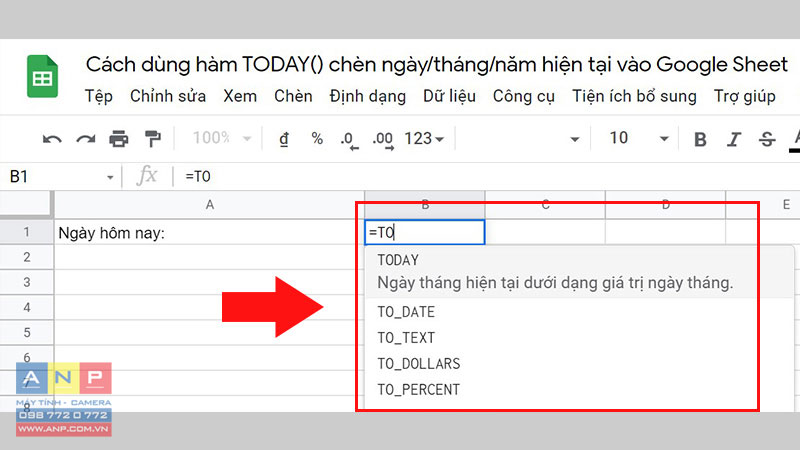The height and width of the screenshot is (450, 800).
Task: Open the Tệp menu
Action: pyautogui.click(x=98, y=96)
